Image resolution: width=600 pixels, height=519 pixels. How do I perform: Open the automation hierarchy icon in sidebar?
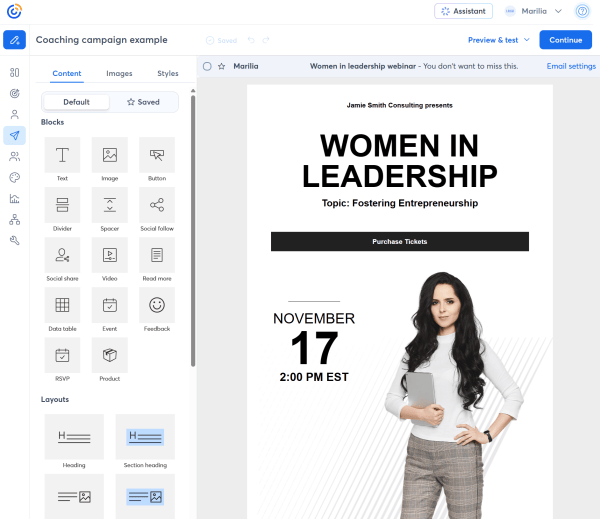[15, 219]
